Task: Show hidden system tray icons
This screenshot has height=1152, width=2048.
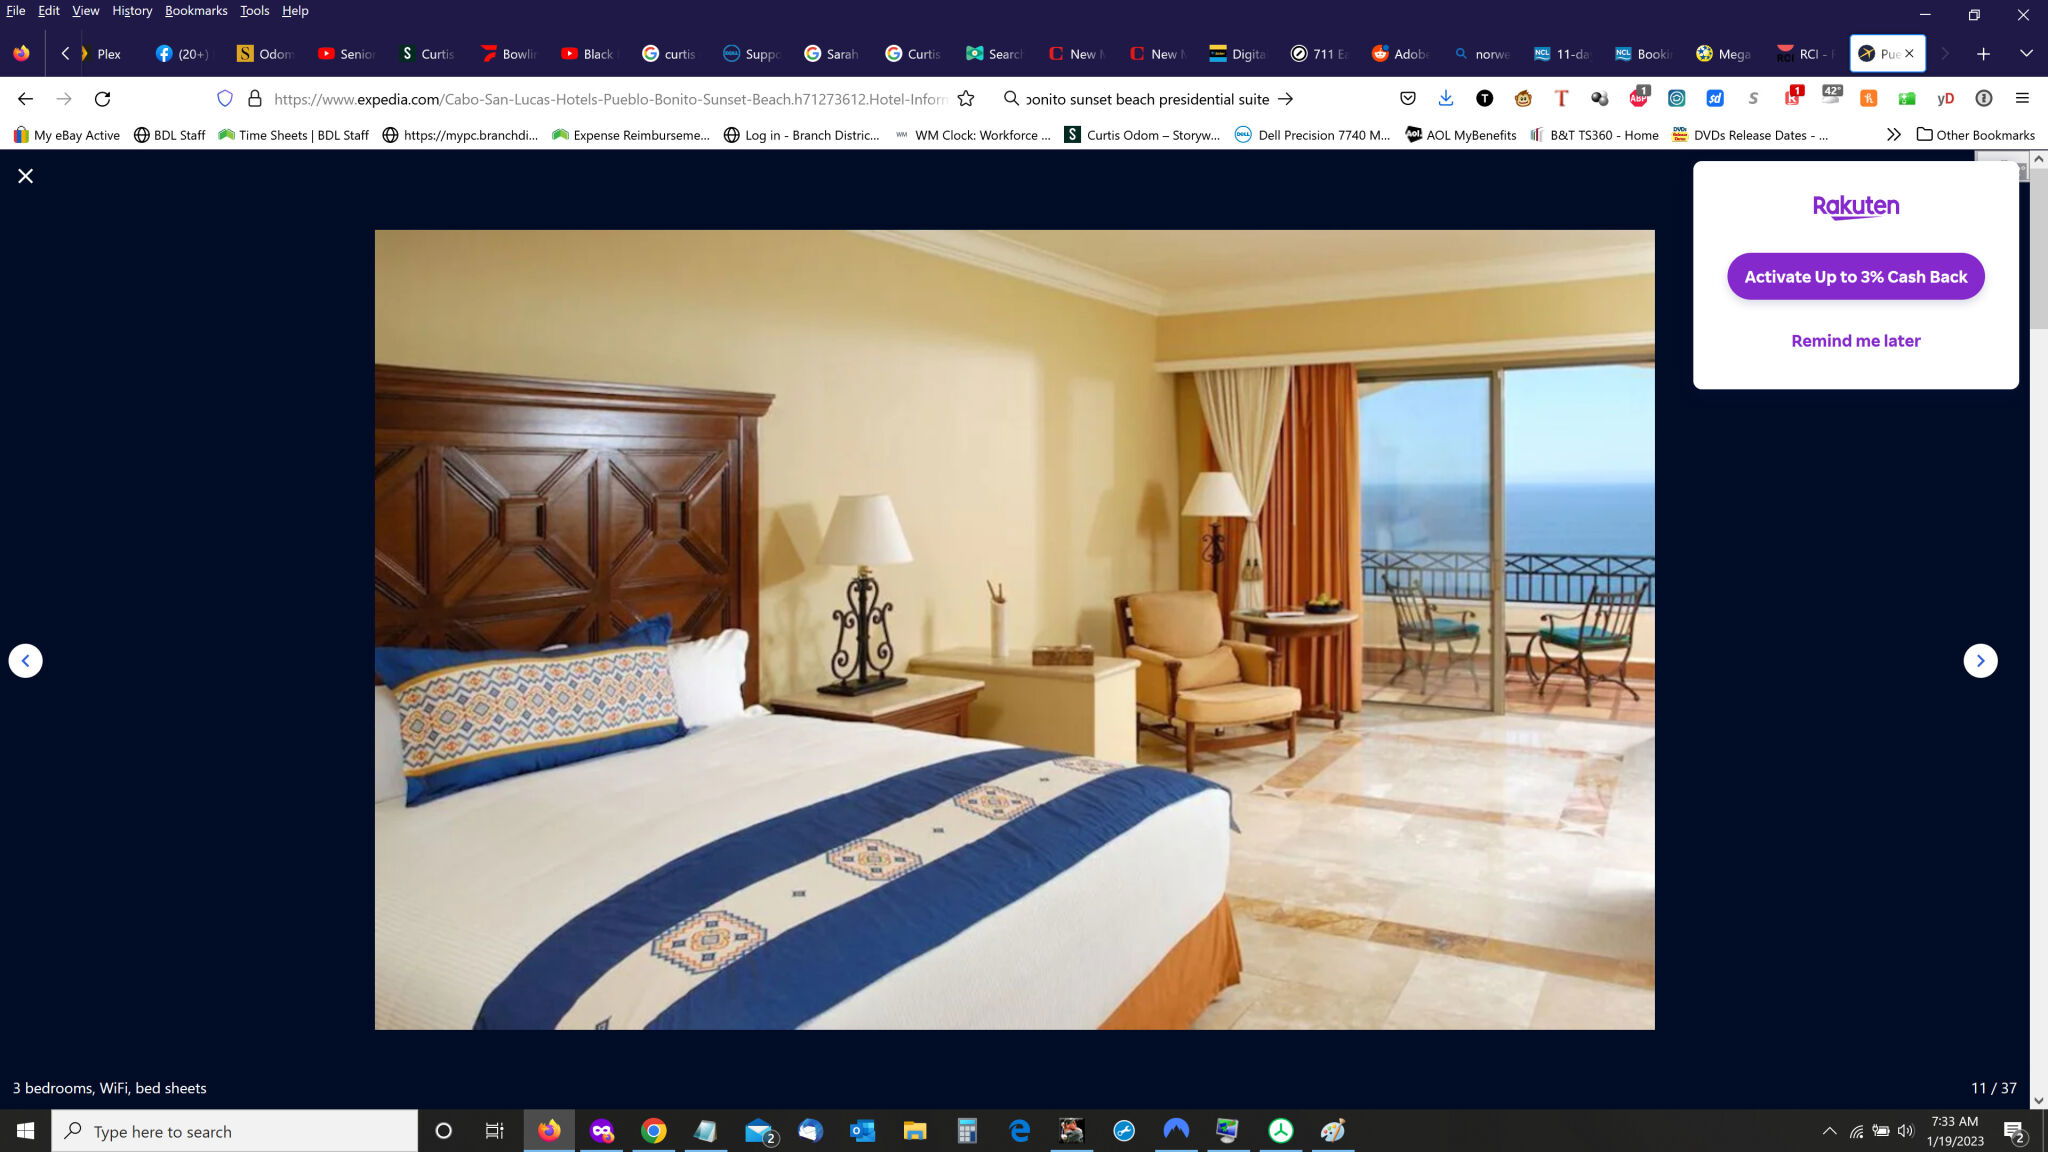Action: [x=1829, y=1131]
